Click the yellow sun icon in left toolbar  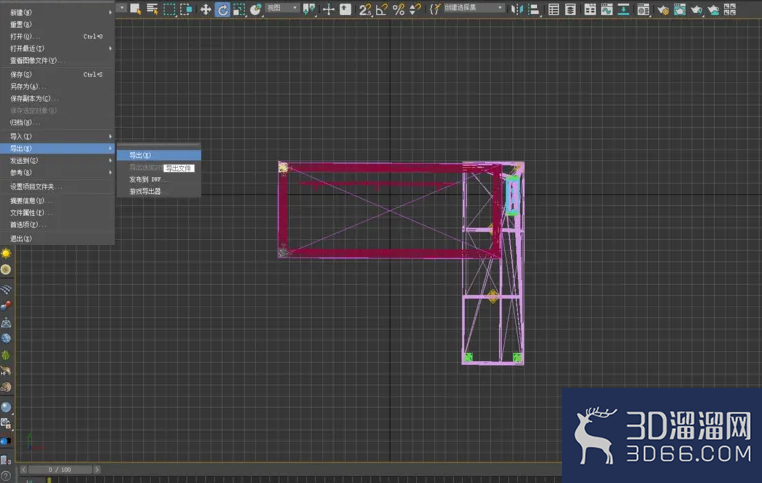pyautogui.click(x=6, y=254)
